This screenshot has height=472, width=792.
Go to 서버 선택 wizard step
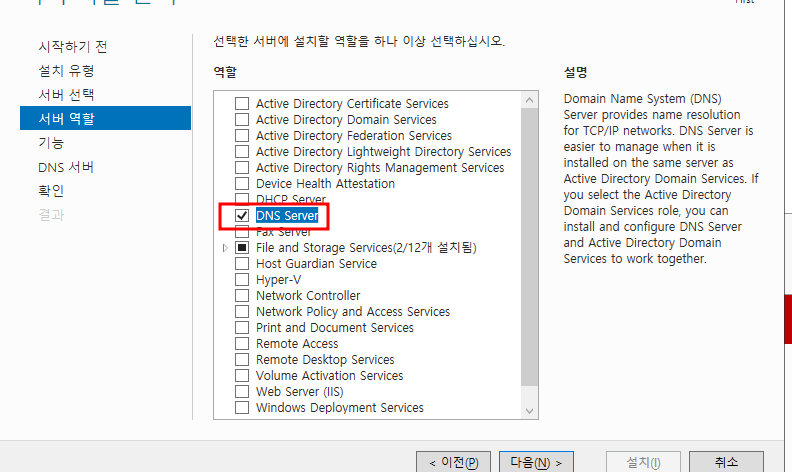(x=66, y=95)
